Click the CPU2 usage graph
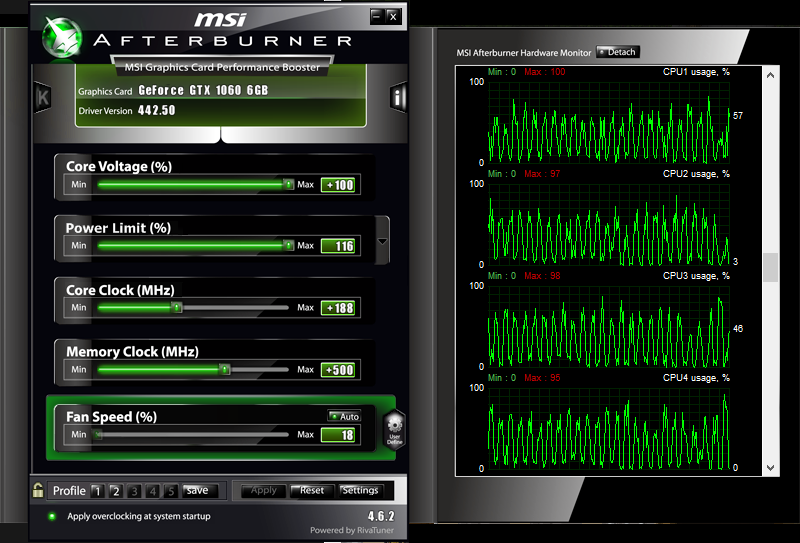 click(609, 225)
